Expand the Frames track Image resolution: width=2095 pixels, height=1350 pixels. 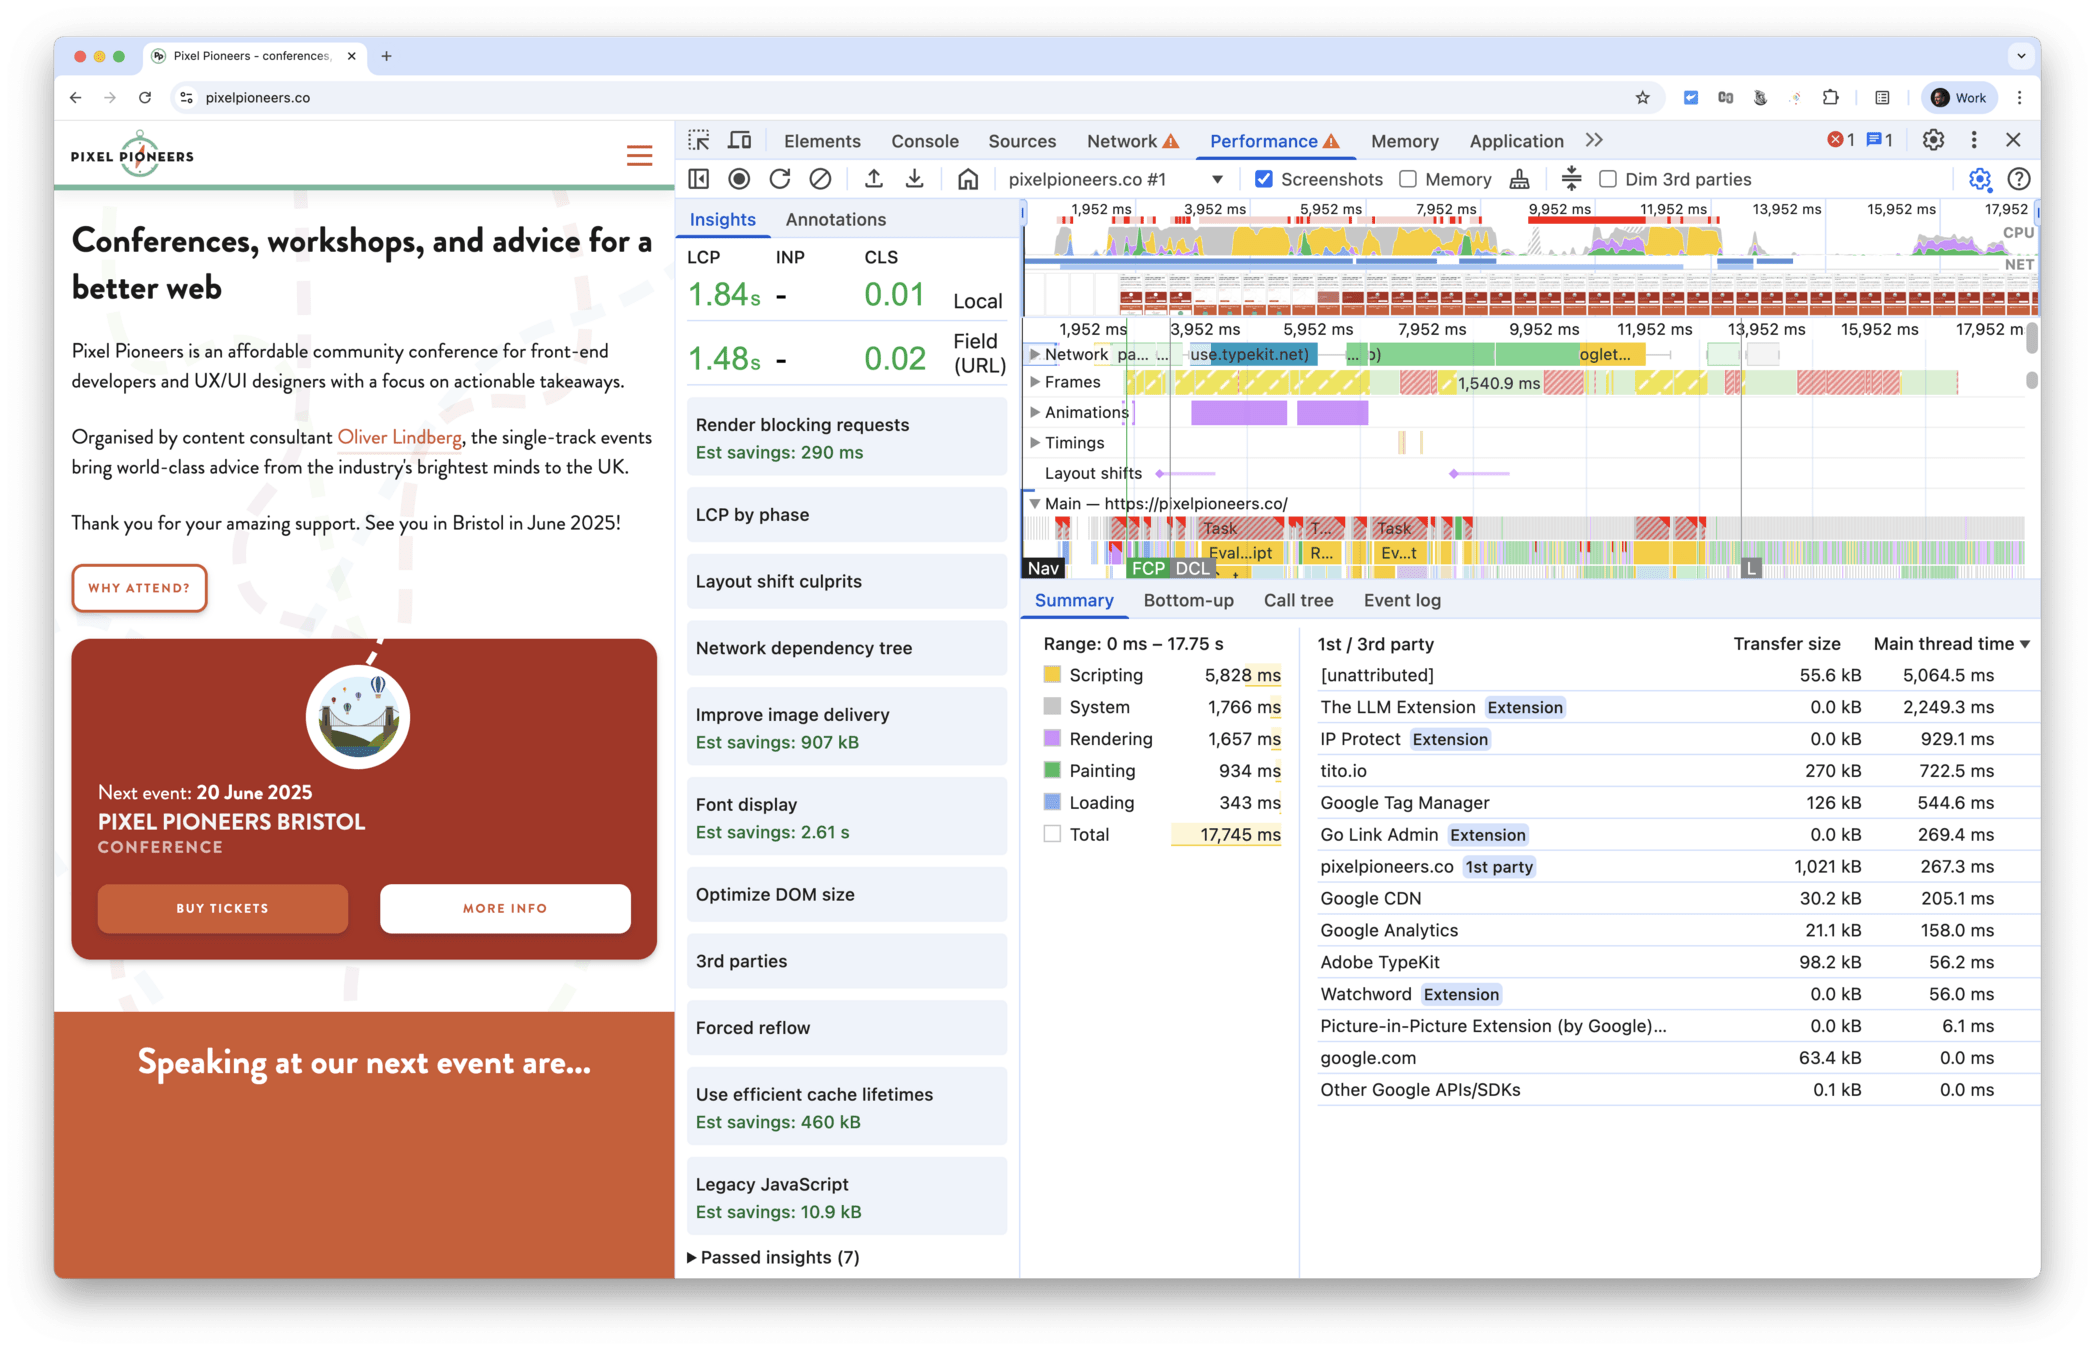click(x=1035, y=382)
